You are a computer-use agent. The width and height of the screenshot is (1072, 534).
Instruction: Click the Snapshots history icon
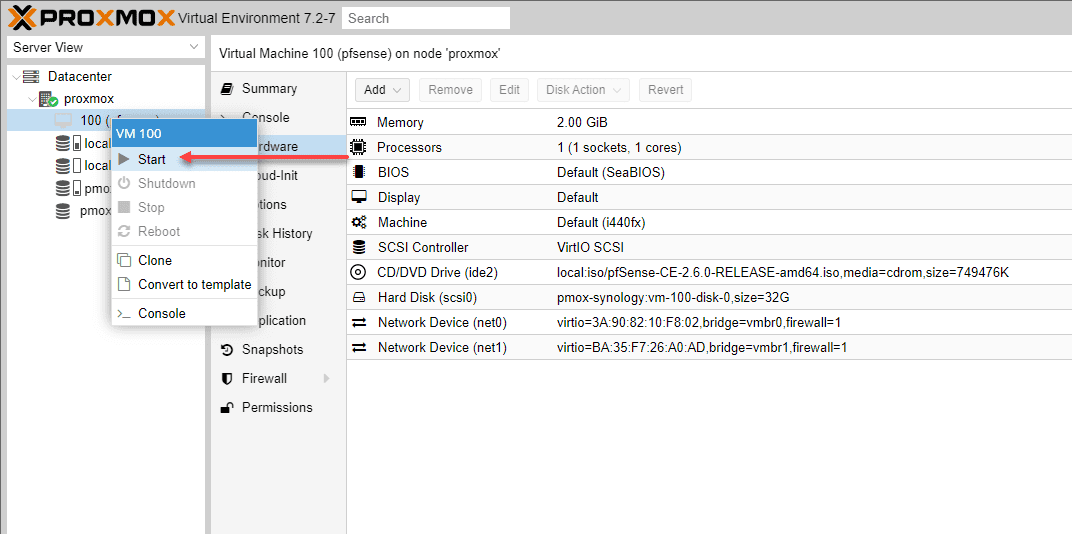point(227,350)
